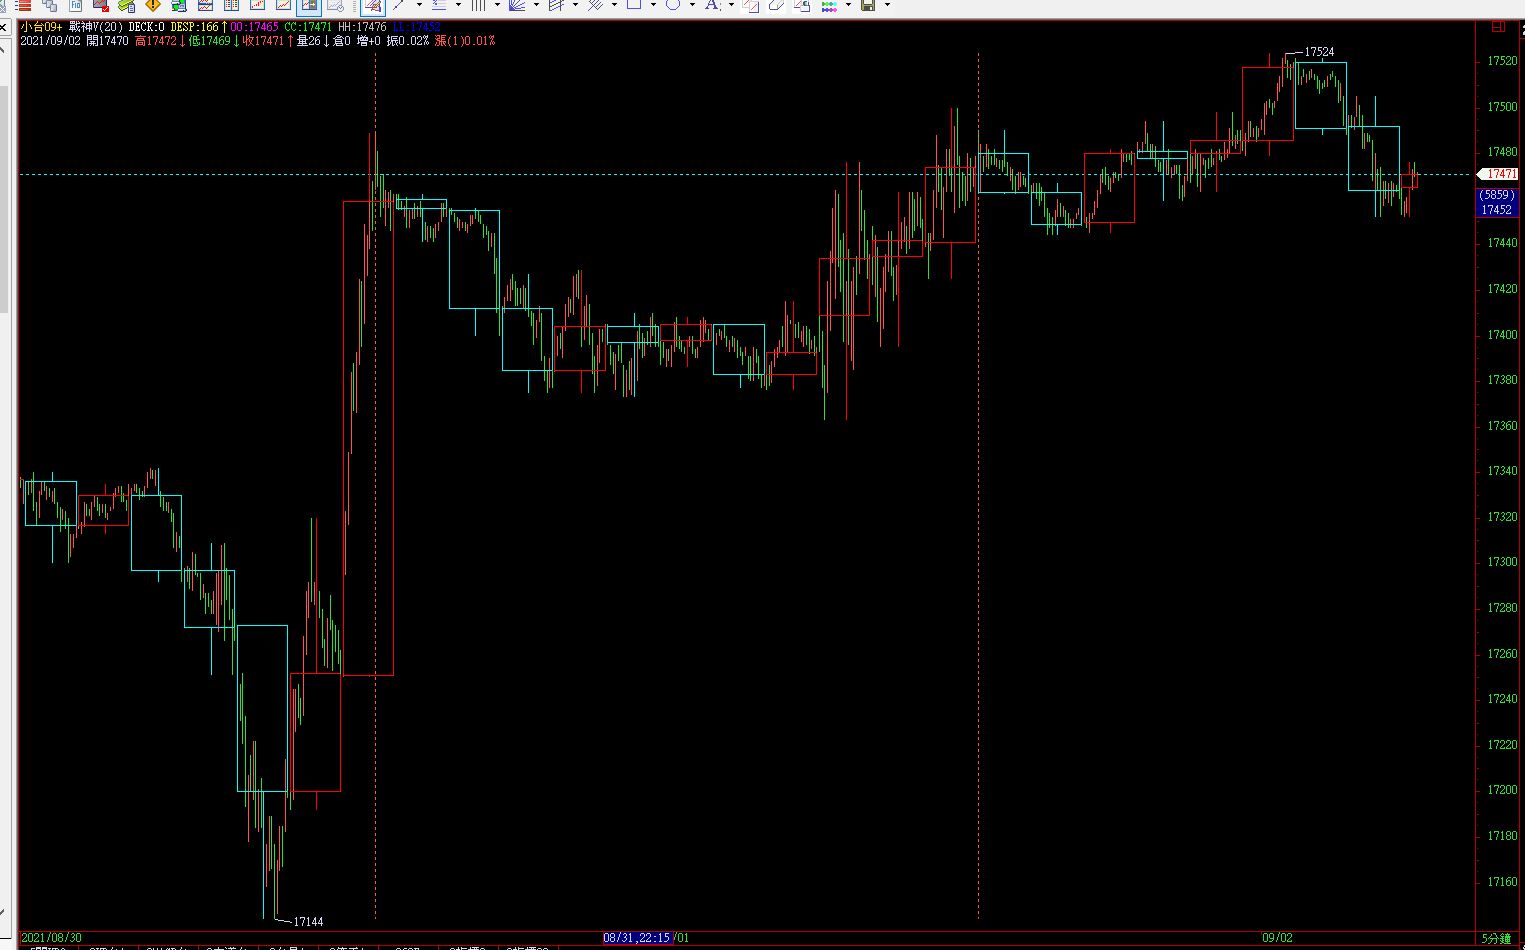Click the 09/02 date on time axis
The height and width of the screenshot is (950, 1525).
tap(1277, 938)
